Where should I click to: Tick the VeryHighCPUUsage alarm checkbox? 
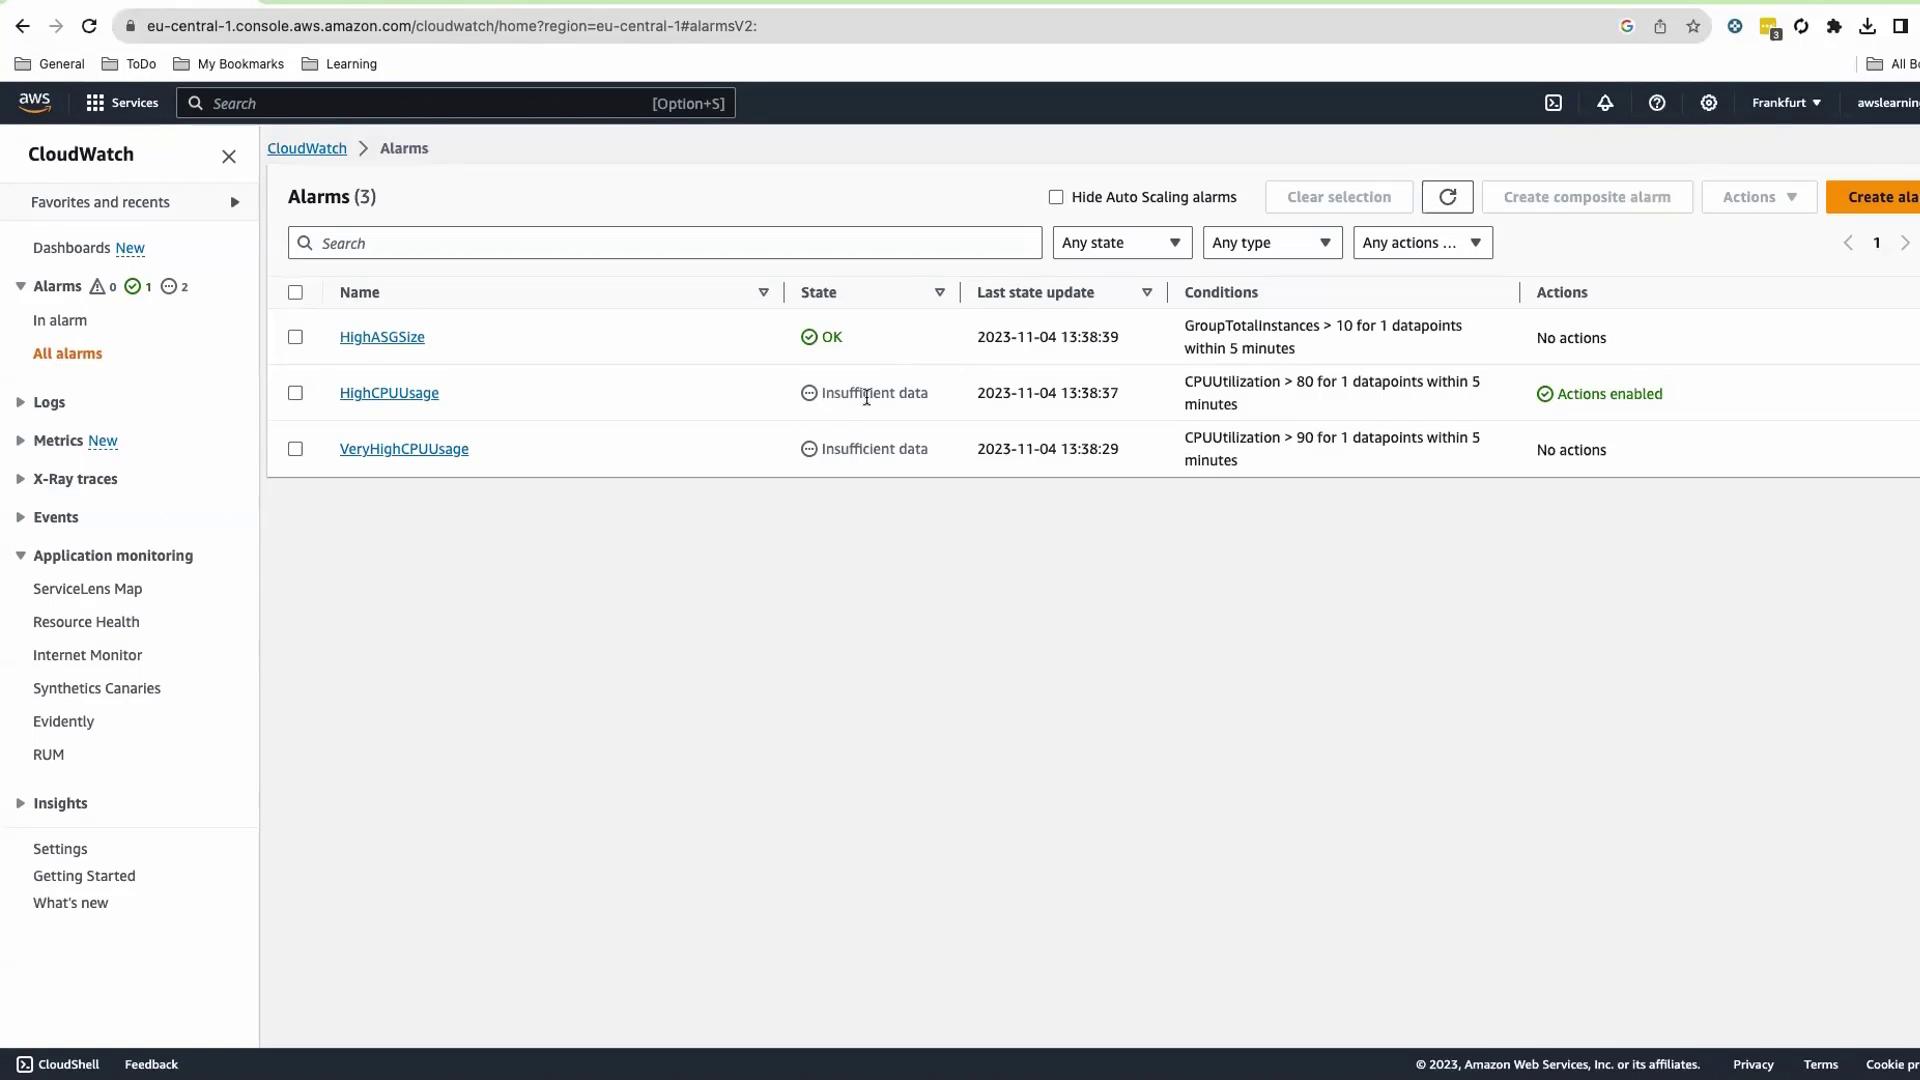[x=295, y=449]
